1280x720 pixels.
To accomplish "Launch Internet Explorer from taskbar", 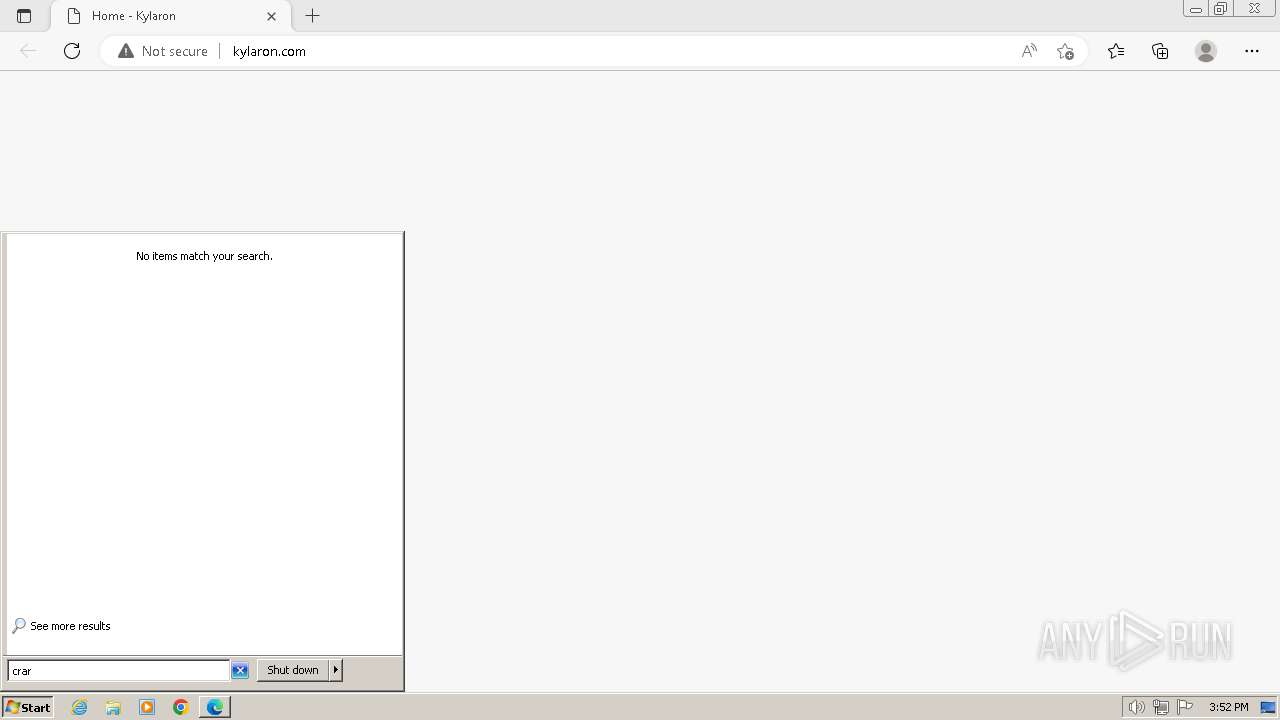I will (x=80, y=707).
